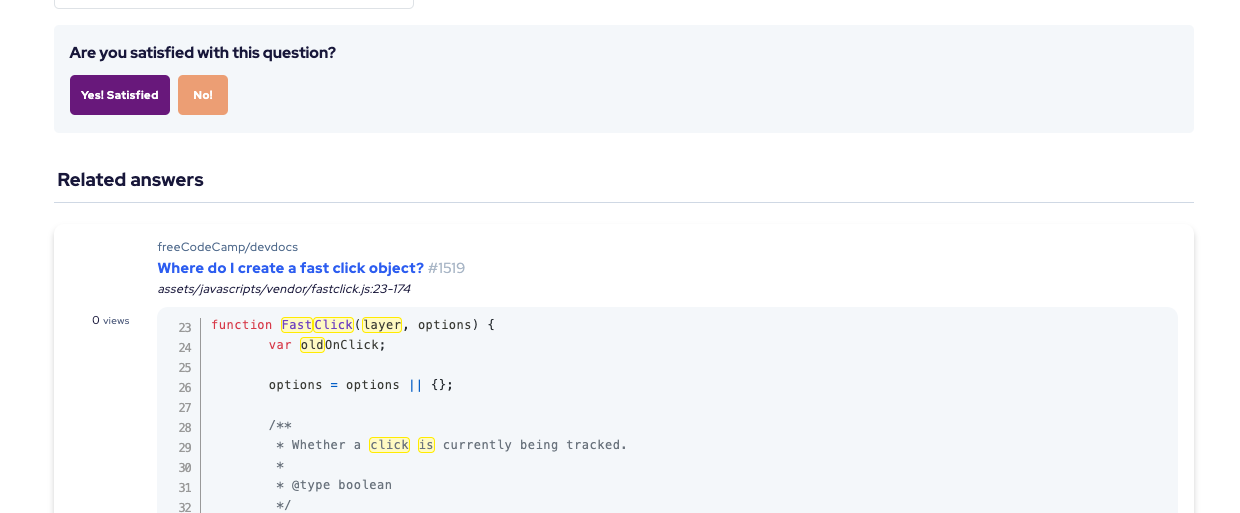Click the highlighted 'layer' parameter
Viewport: 1240px width, 513px height.
[x=382, y=325]
